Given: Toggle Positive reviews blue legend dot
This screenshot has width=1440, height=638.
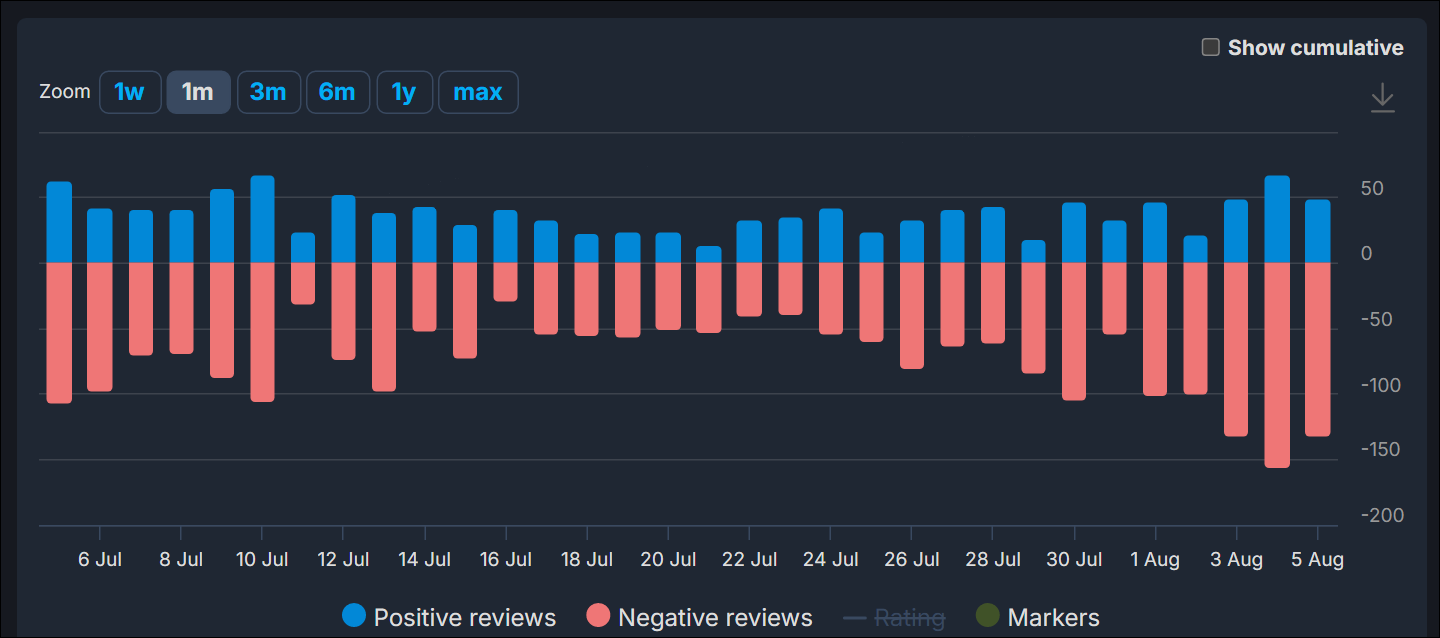Looking at the screenshot, I should pos(354,617).
